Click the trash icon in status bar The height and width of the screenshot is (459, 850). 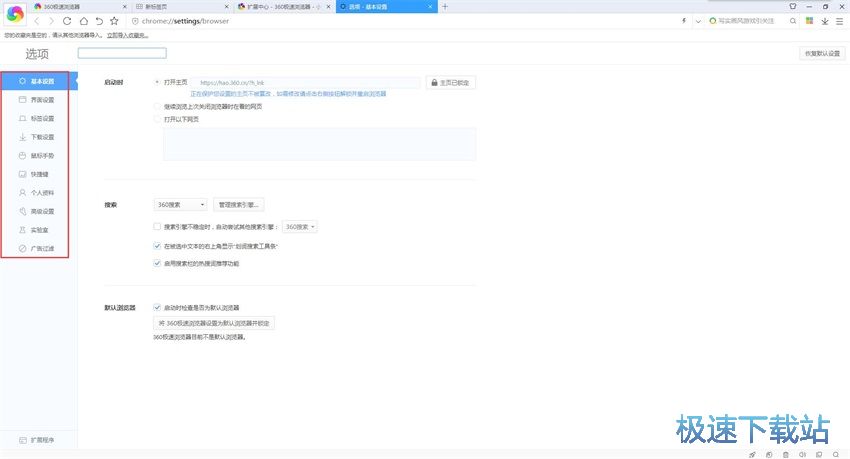click(785, 454)
